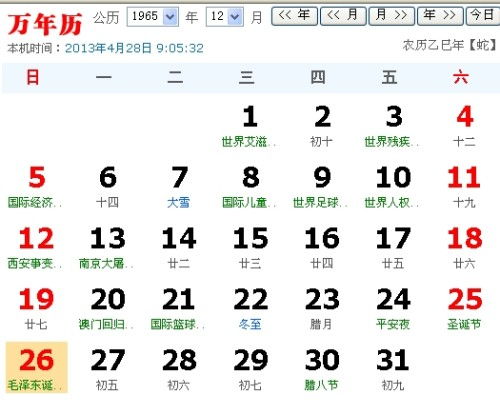Select highlighted December 26 毛泽东诞
This screenshot has width=500, height=415.
(x=37, y=367)
